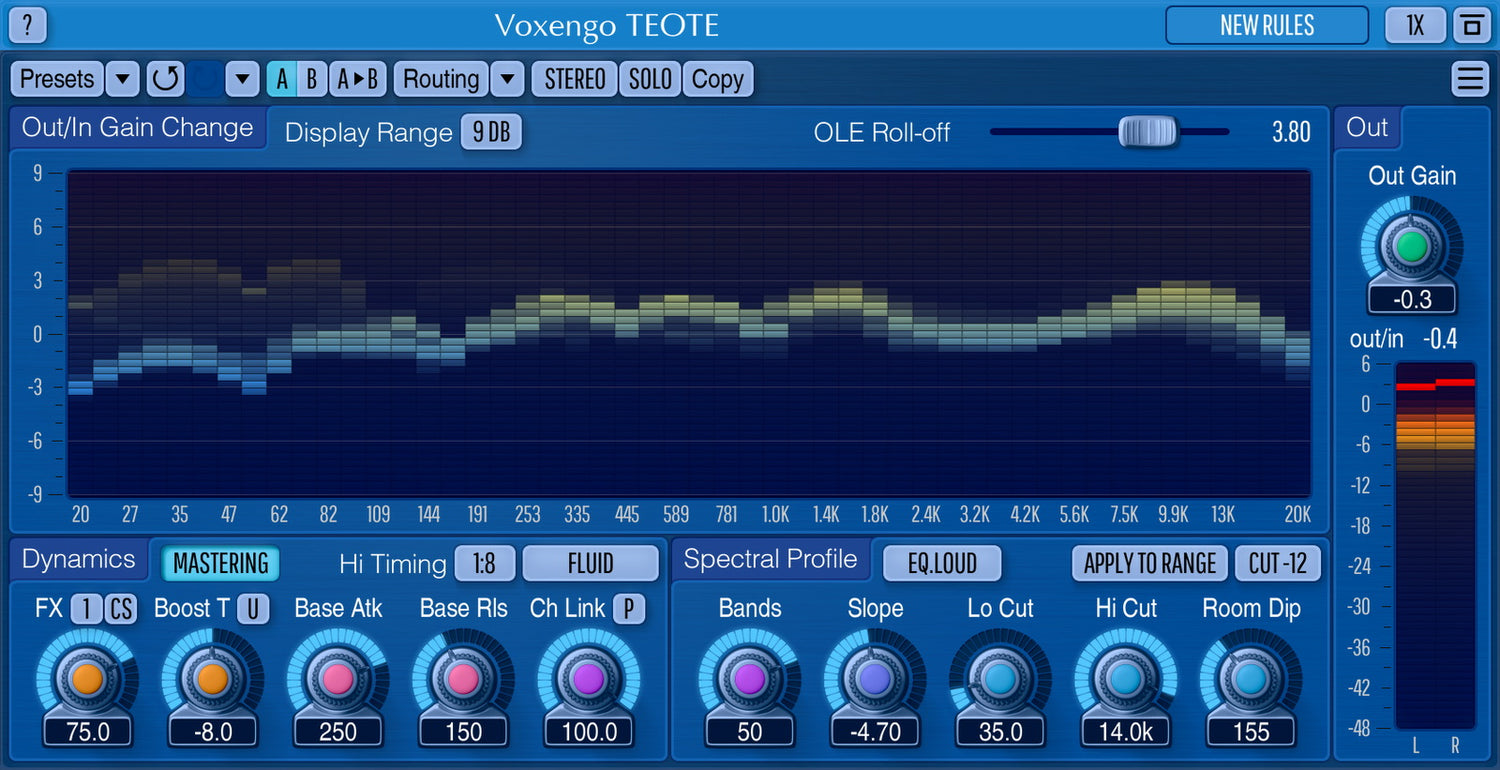Click the Ch Link knob
The width and height of the screenshot is (1500, 770).
(589, 679)
